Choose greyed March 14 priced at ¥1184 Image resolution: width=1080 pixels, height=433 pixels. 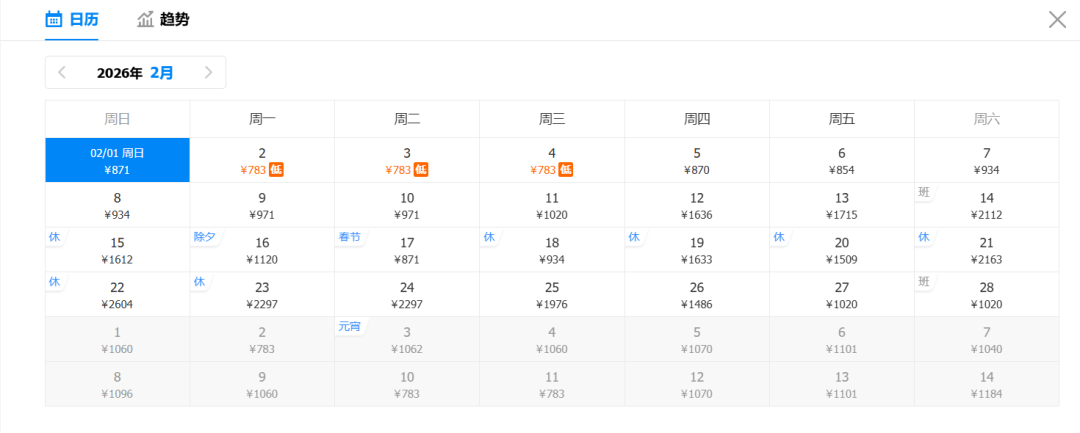point(986,384)
